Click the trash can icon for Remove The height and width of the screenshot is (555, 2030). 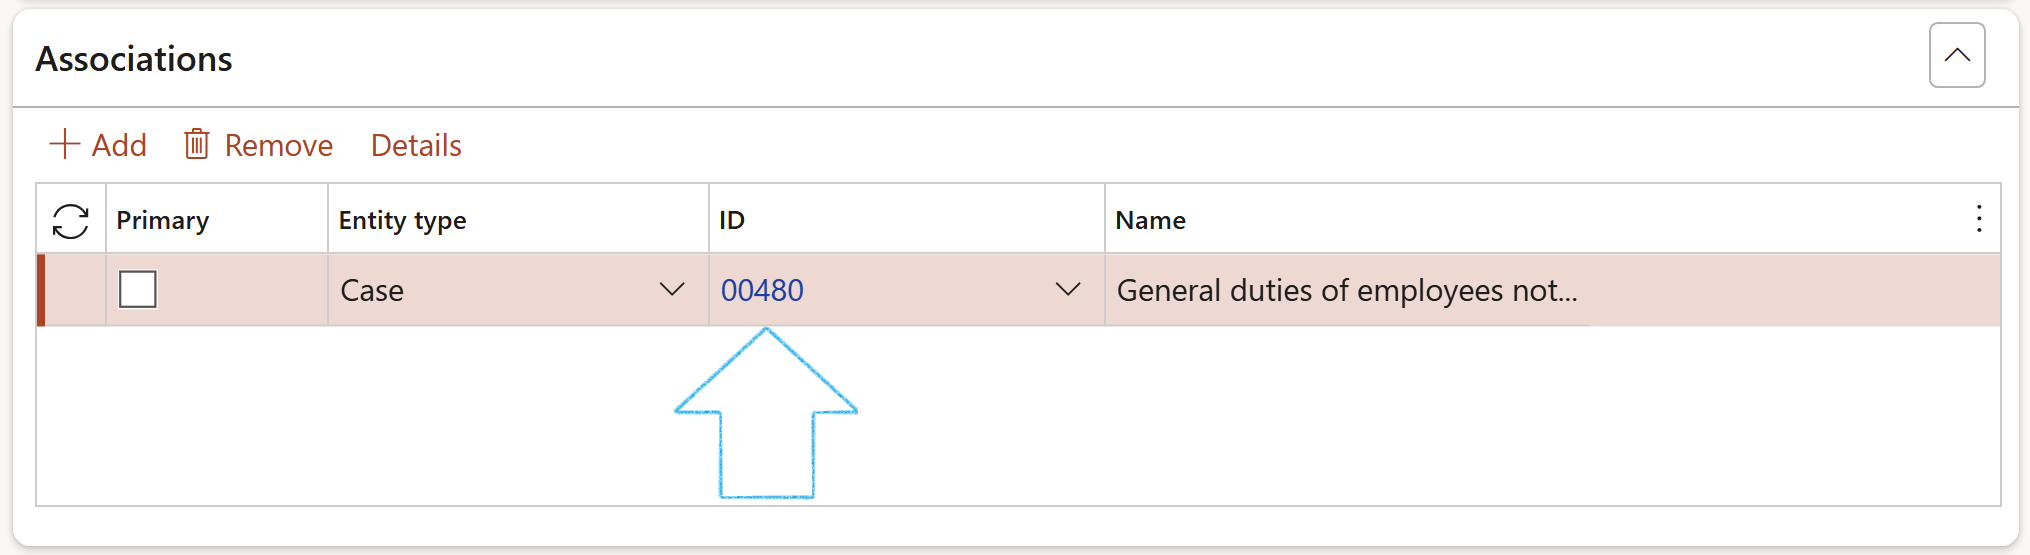(197, 144)
